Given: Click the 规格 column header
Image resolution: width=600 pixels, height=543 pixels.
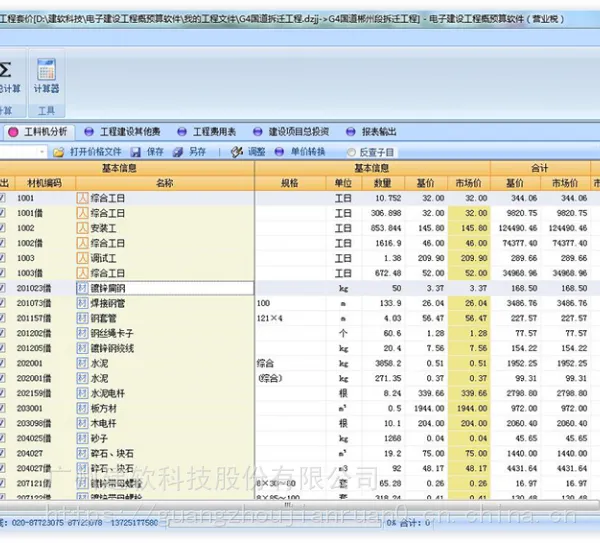Looking at the screenshot, I should click(290, 183).
